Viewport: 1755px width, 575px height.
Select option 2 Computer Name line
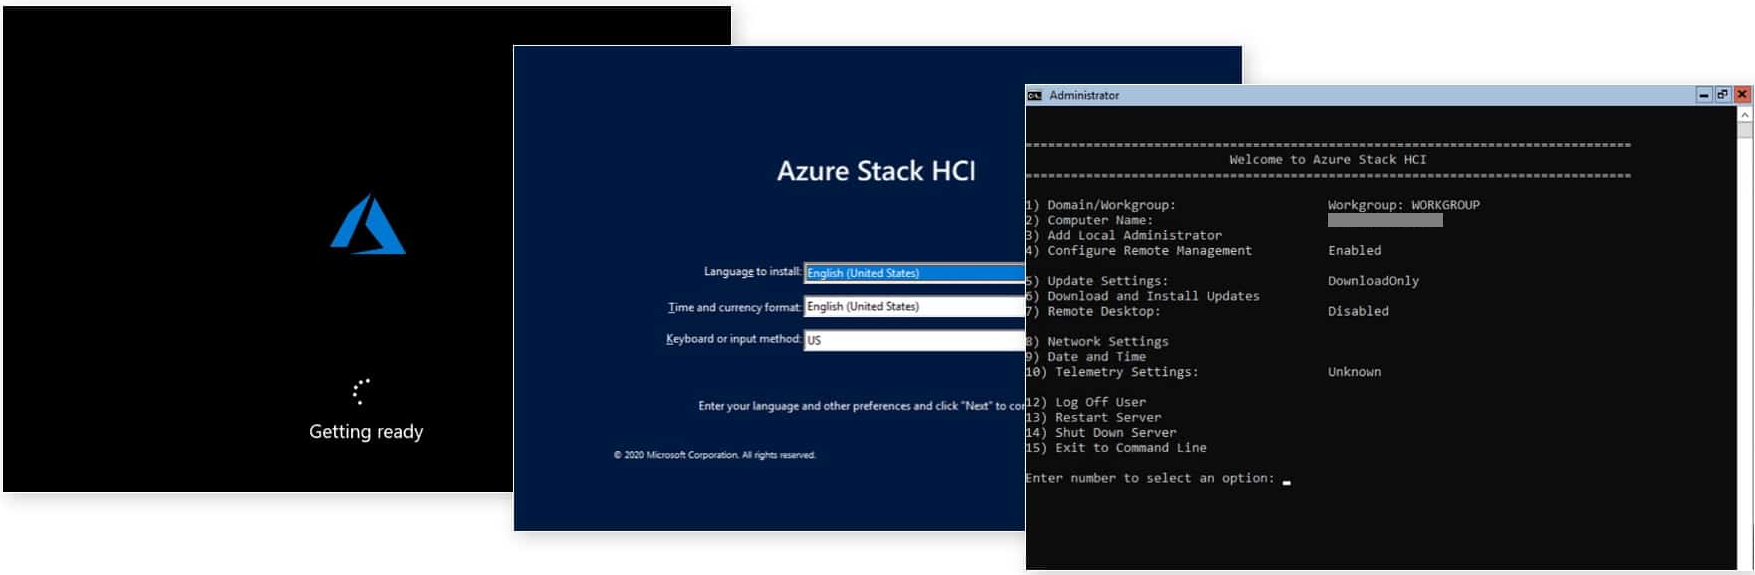tap(1089, 220)
